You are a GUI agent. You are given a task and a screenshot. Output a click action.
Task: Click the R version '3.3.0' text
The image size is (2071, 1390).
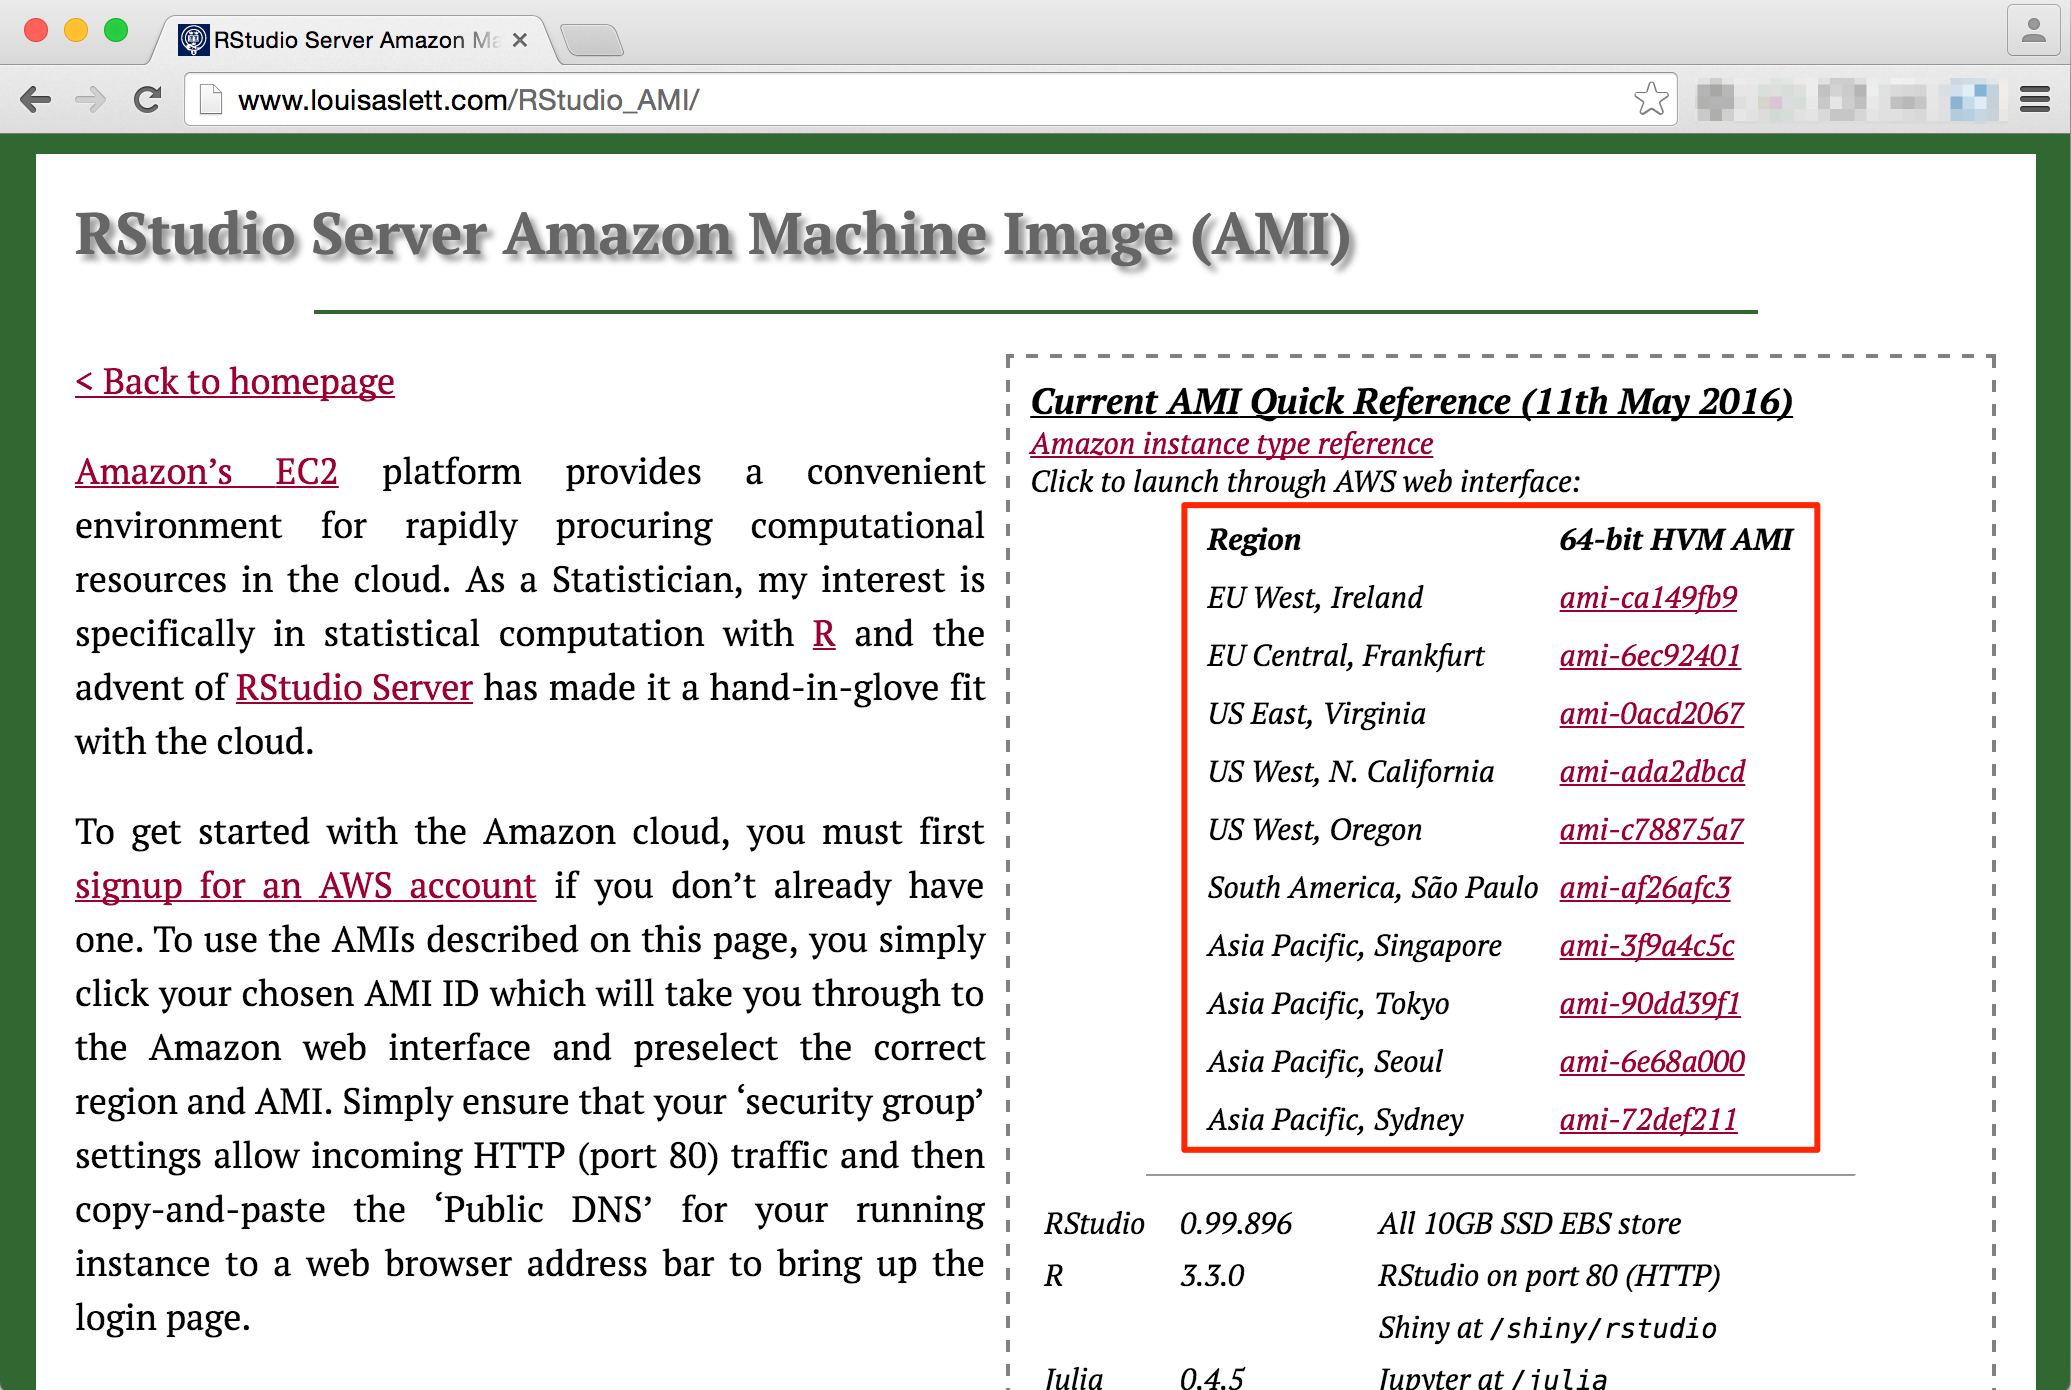(x=1212, y=1276)
